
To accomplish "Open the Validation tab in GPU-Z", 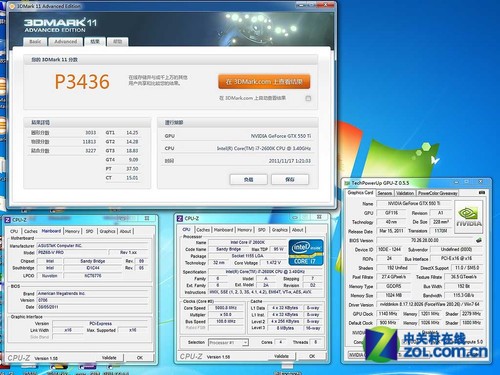I will [405, 193].
